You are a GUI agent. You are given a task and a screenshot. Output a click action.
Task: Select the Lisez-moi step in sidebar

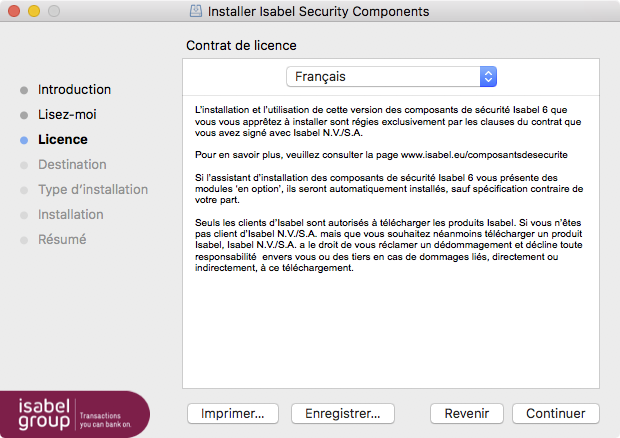(x=67, y=115)
